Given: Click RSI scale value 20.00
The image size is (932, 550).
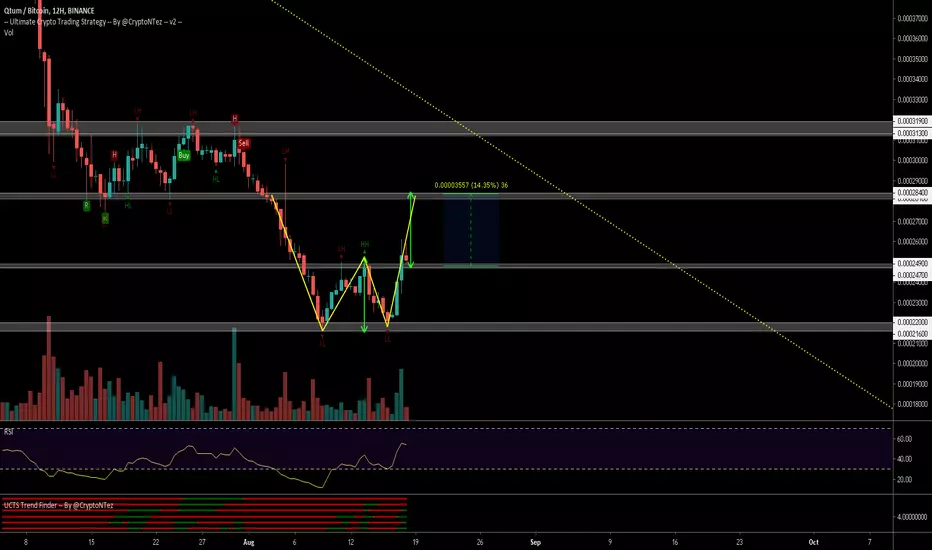Looking at the screenshot, I should pyautogui.click(x=904, y=479).
